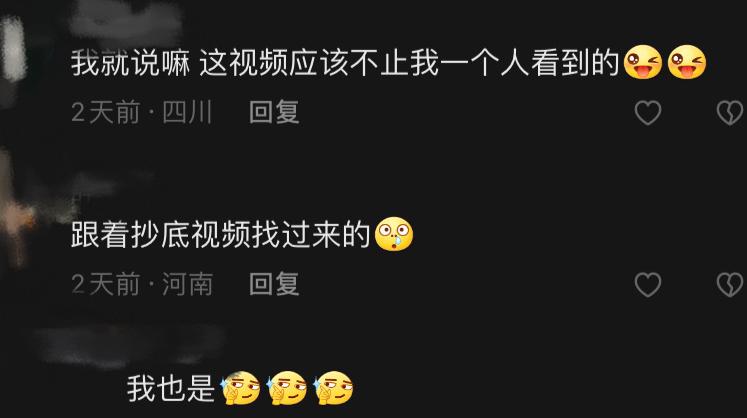Tap the wide-eyed emoji after 找过来的
The height and width of the screenshot is (418, 747).
coord(394,234)
